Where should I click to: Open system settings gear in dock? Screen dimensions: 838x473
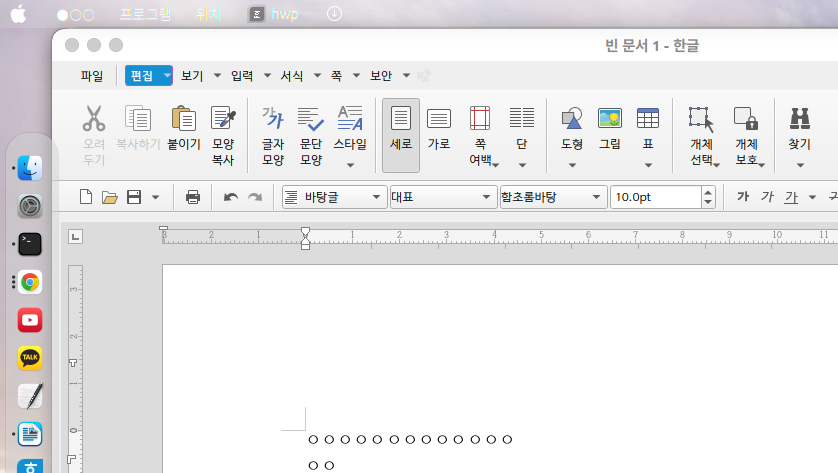30,206
